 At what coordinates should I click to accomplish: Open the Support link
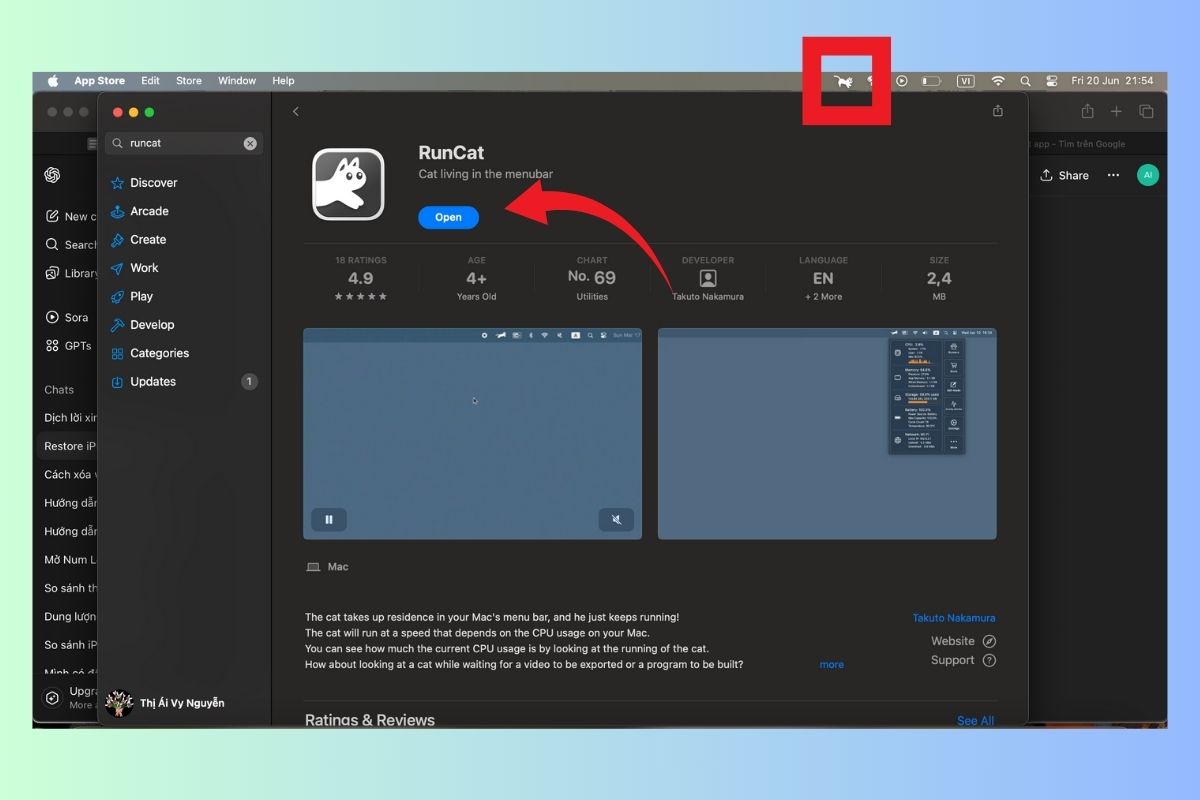point(964,660)
